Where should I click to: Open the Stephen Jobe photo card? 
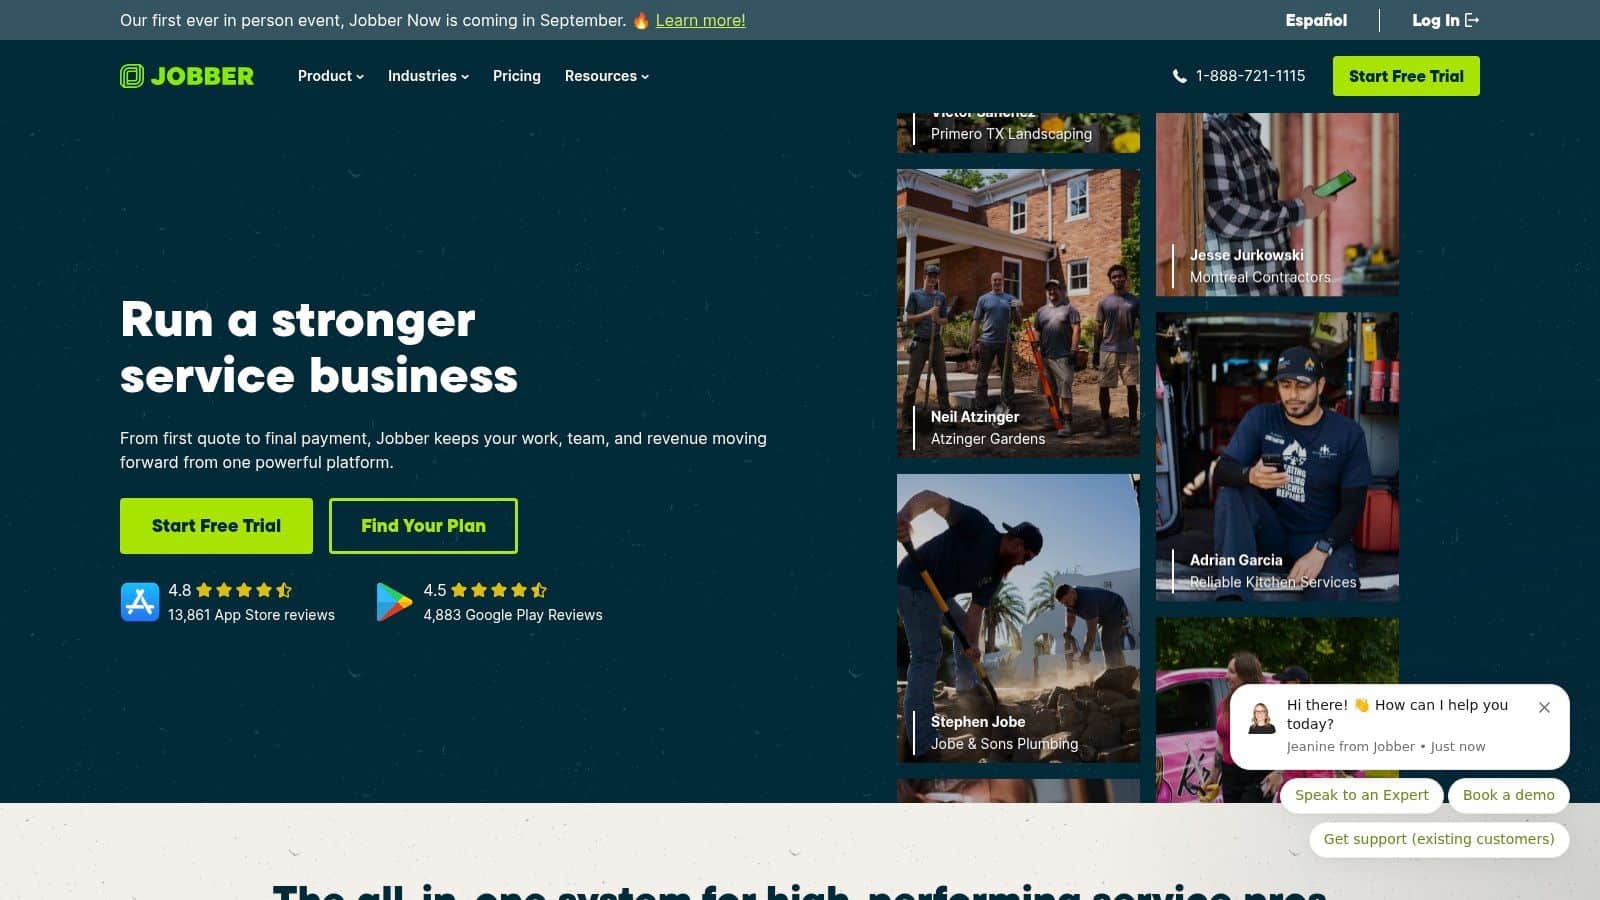click(1018, 618)
